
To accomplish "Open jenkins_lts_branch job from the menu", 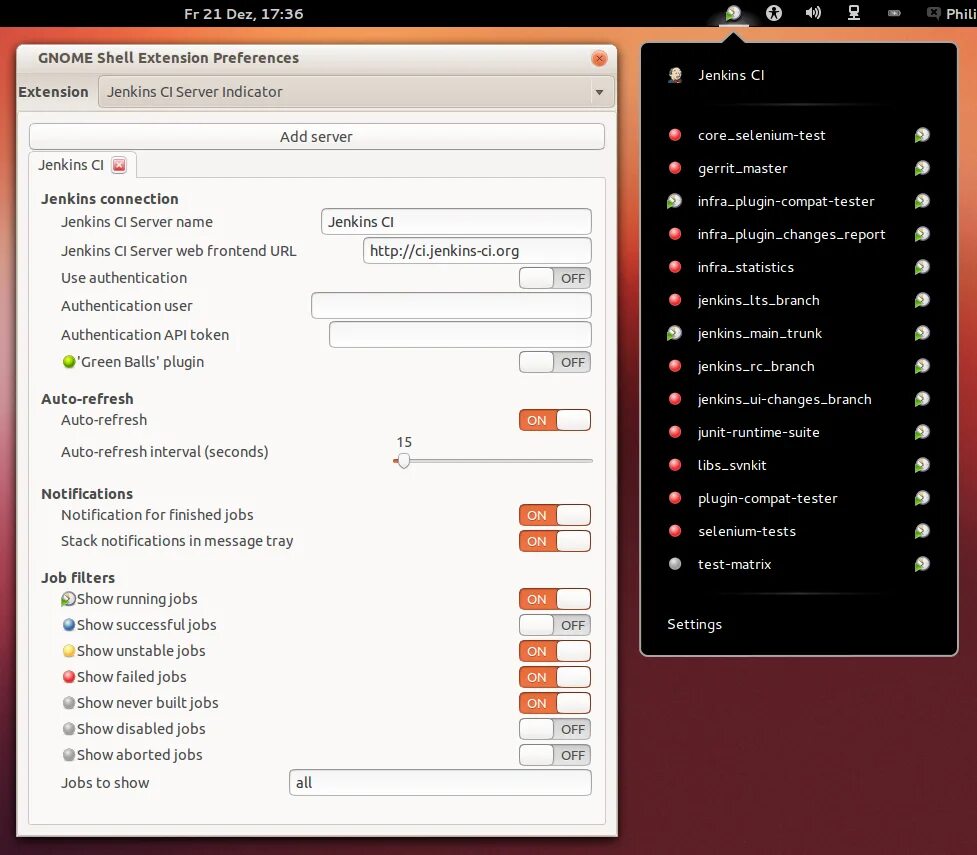I will tap(758, 300).
